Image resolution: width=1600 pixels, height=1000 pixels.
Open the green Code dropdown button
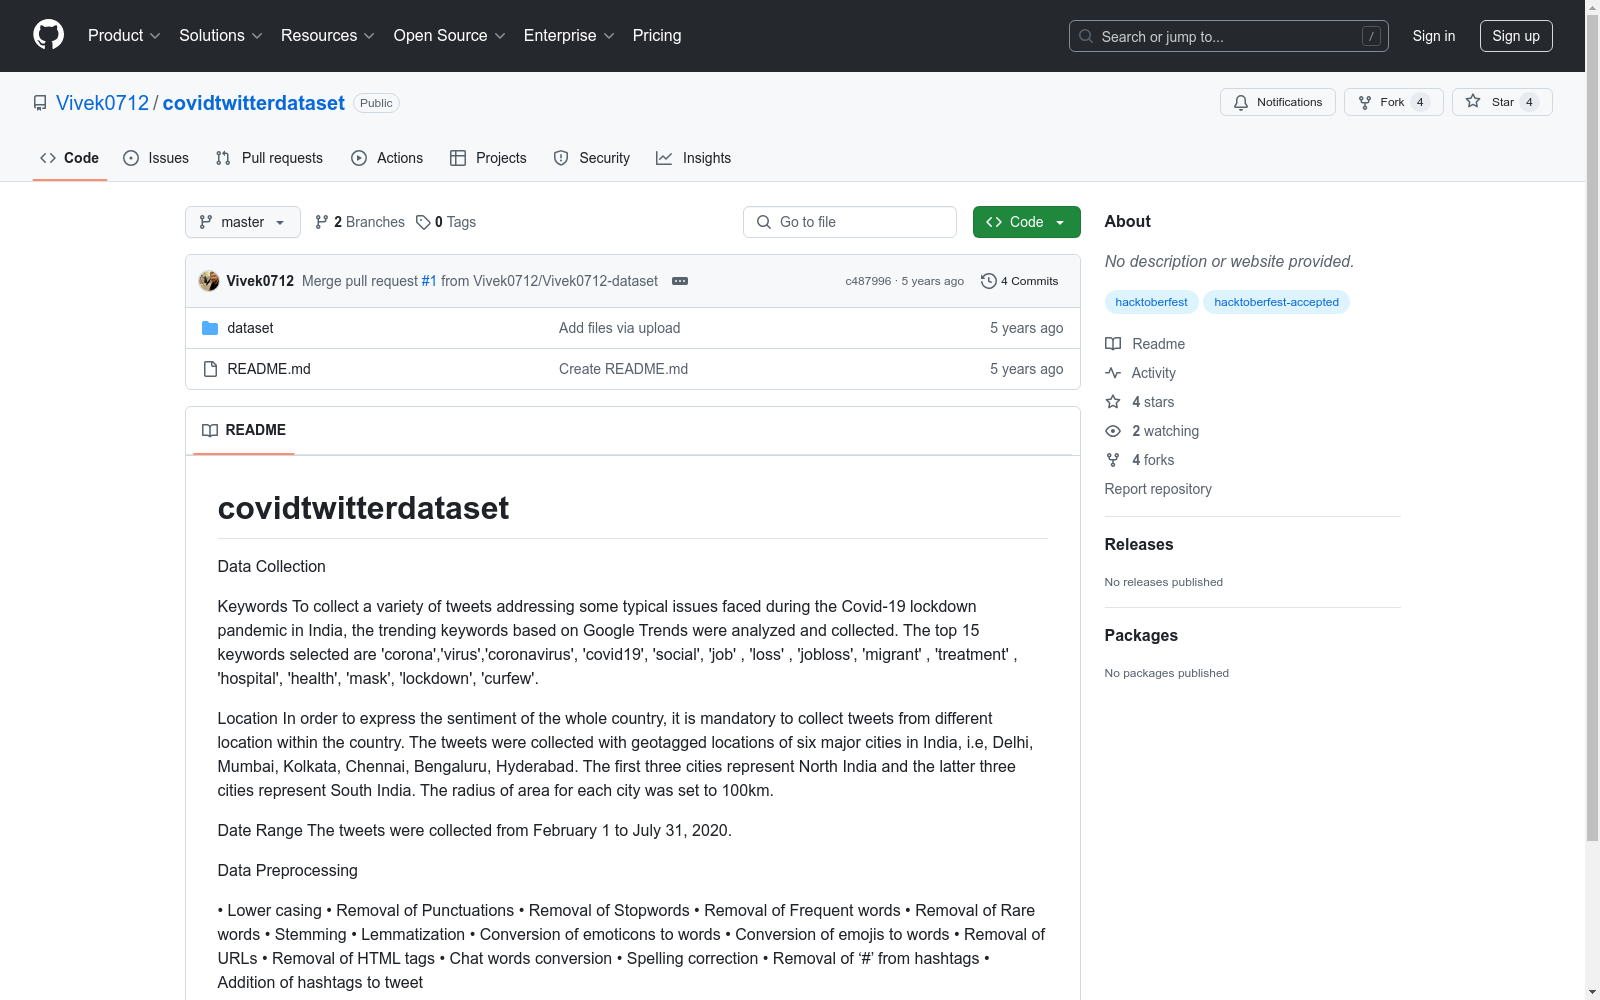point(1027,222)
